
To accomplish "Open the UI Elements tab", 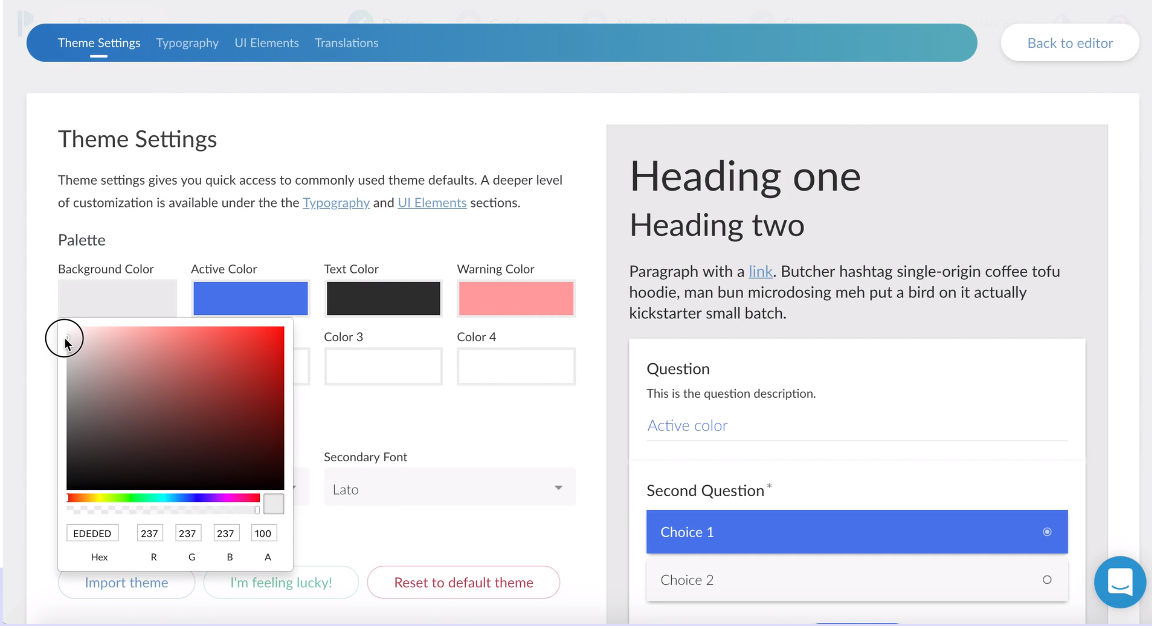I will [267, 43].
